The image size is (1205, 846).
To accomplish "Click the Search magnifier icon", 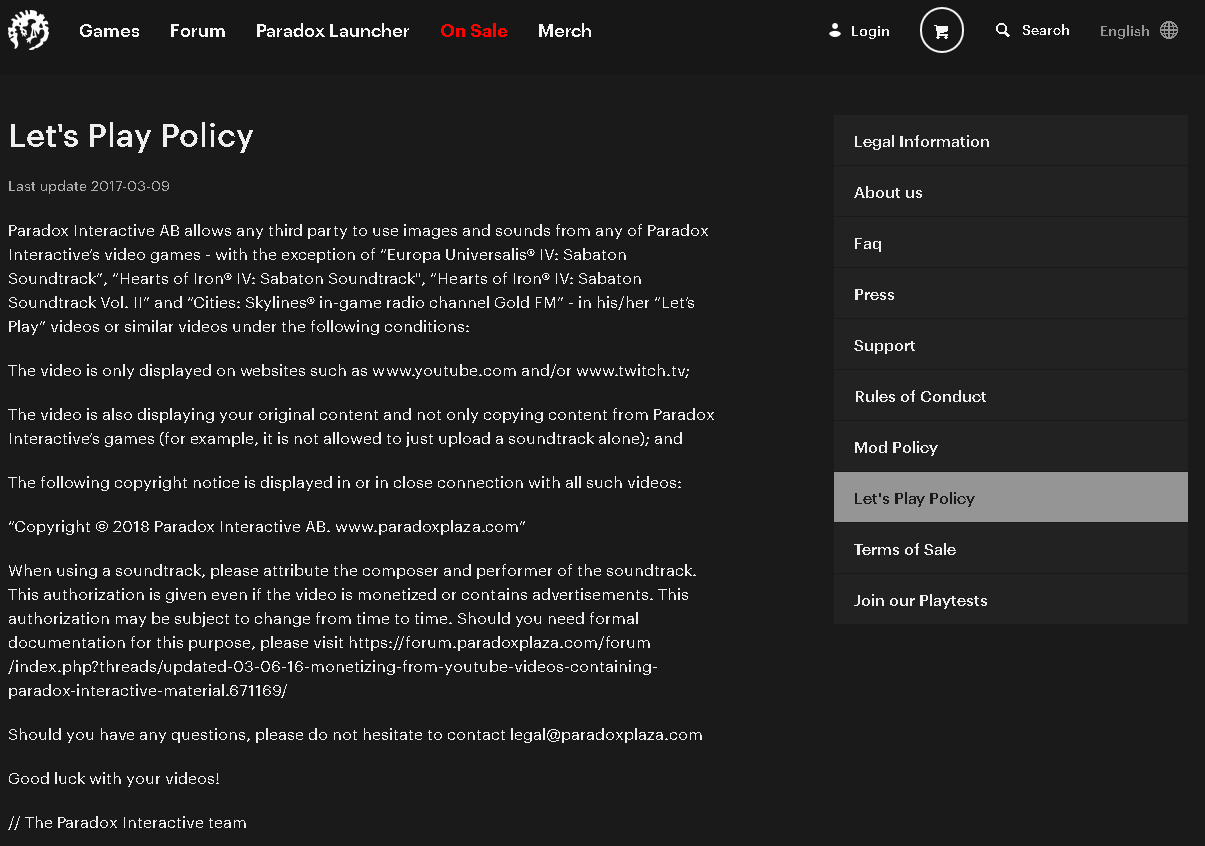I will [1003, 31].
